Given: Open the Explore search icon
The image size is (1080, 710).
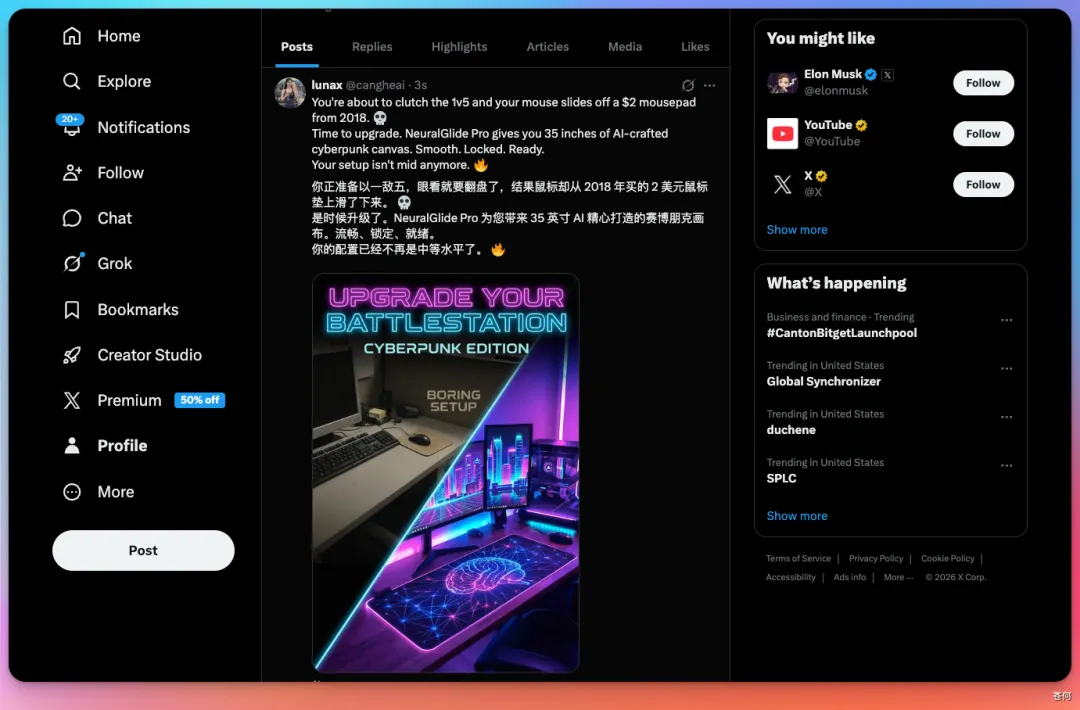Looking at the screenshot, I should [72, 82].
